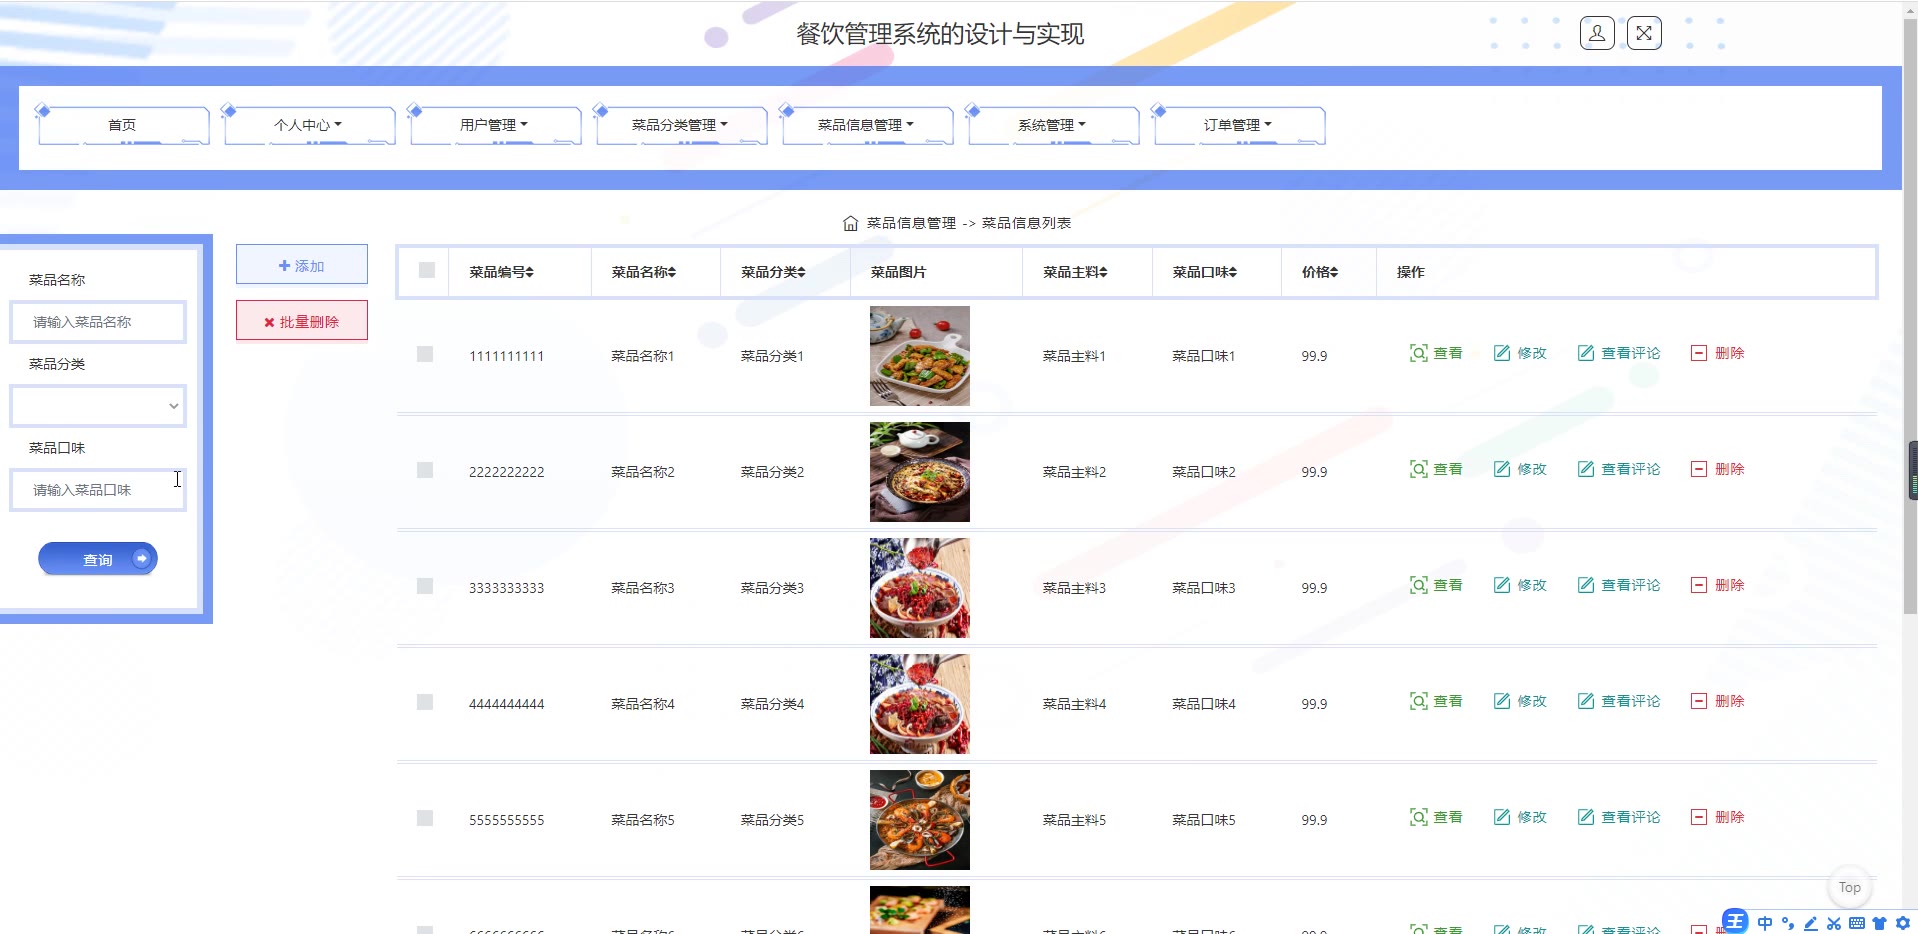
Task: Click the 添加 add button
Action: (x=302, y=265)
